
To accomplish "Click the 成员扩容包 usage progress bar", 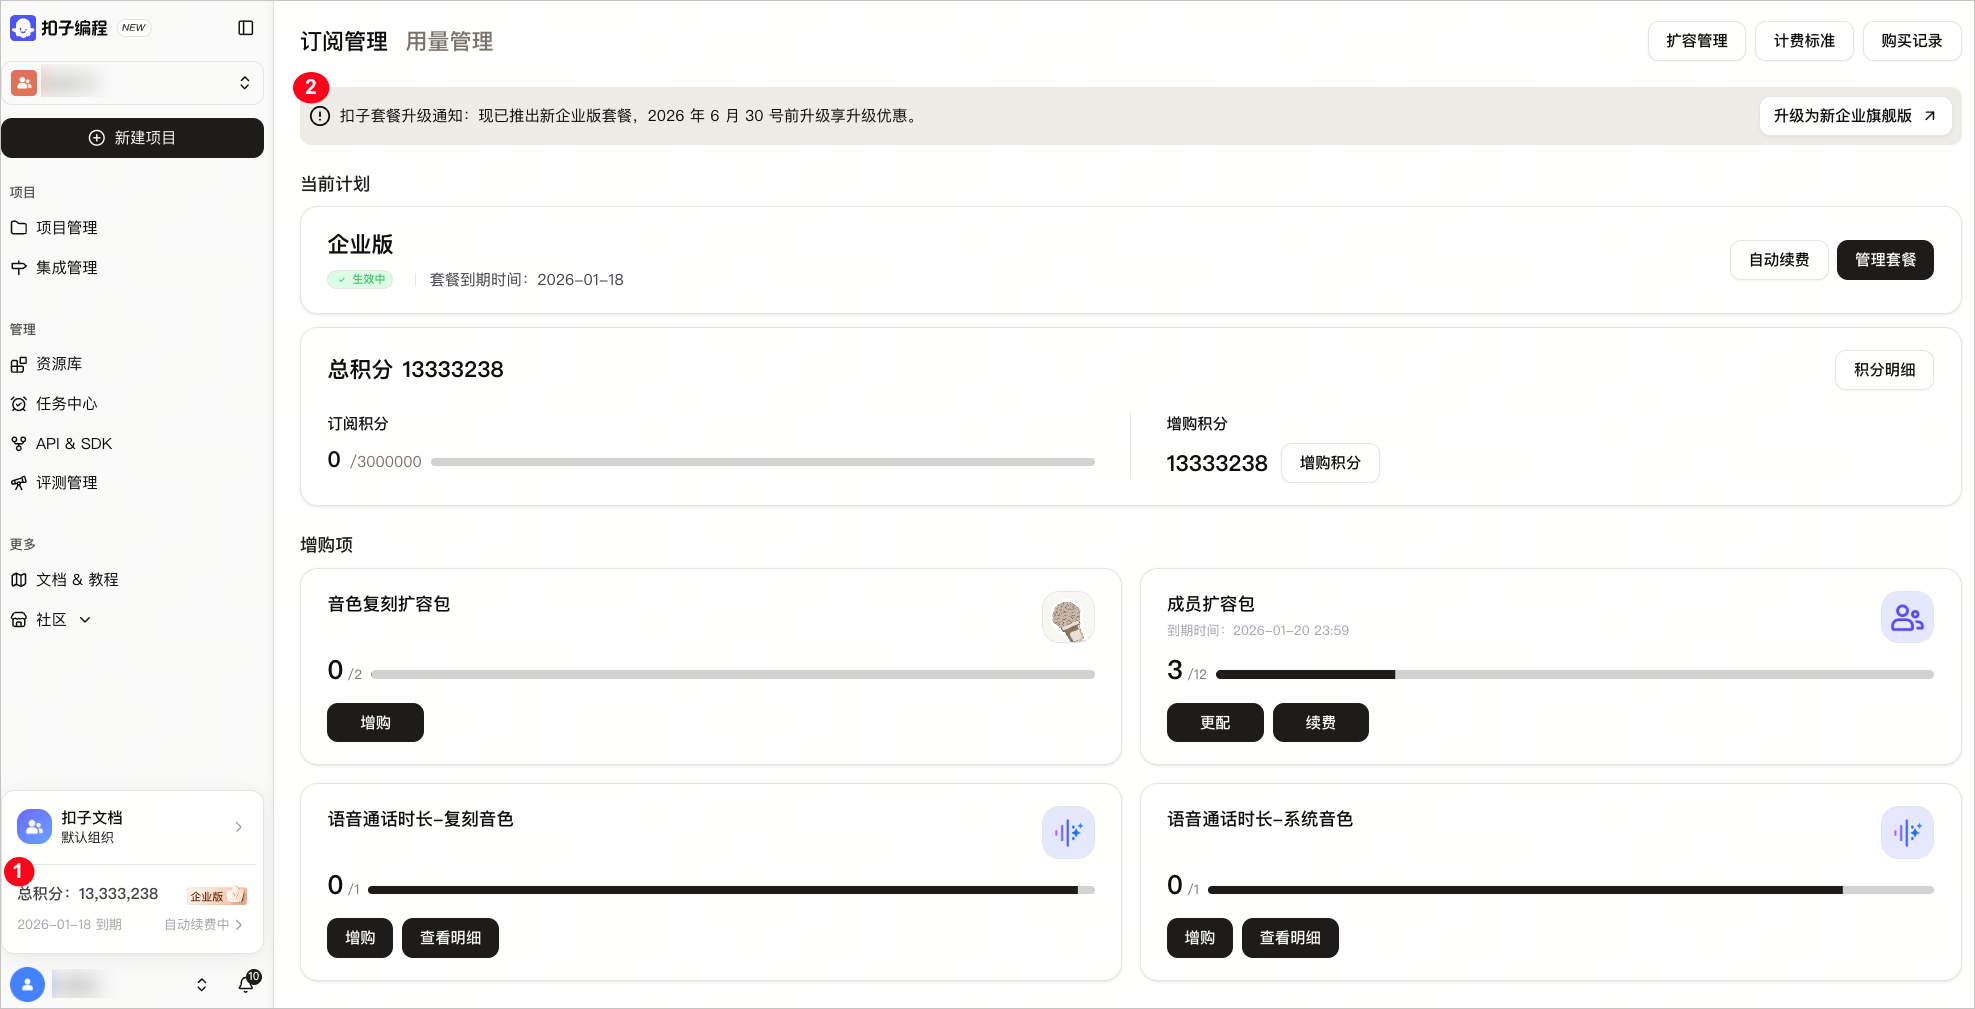I will [1575, 675].
